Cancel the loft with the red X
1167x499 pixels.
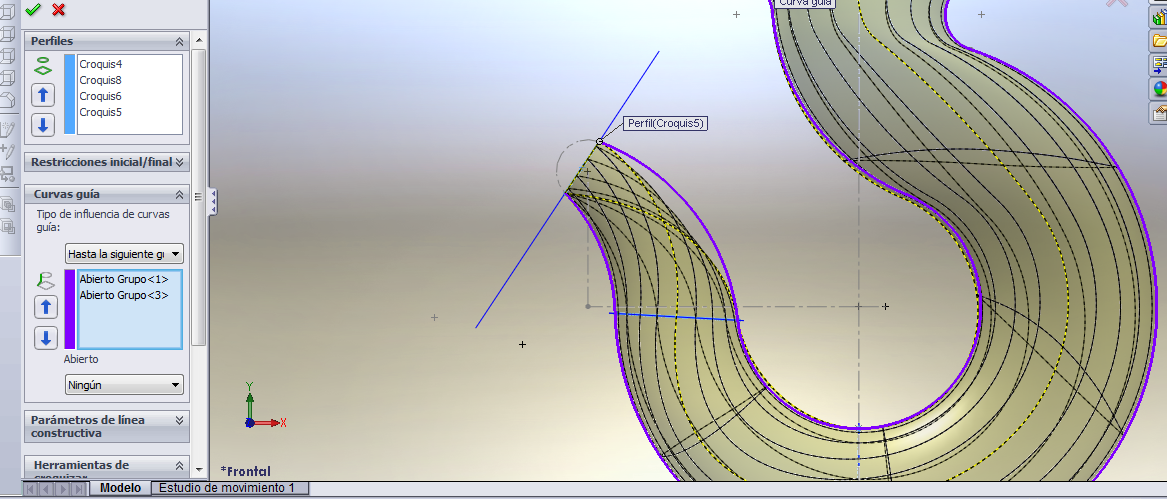[x=59, y=9]
